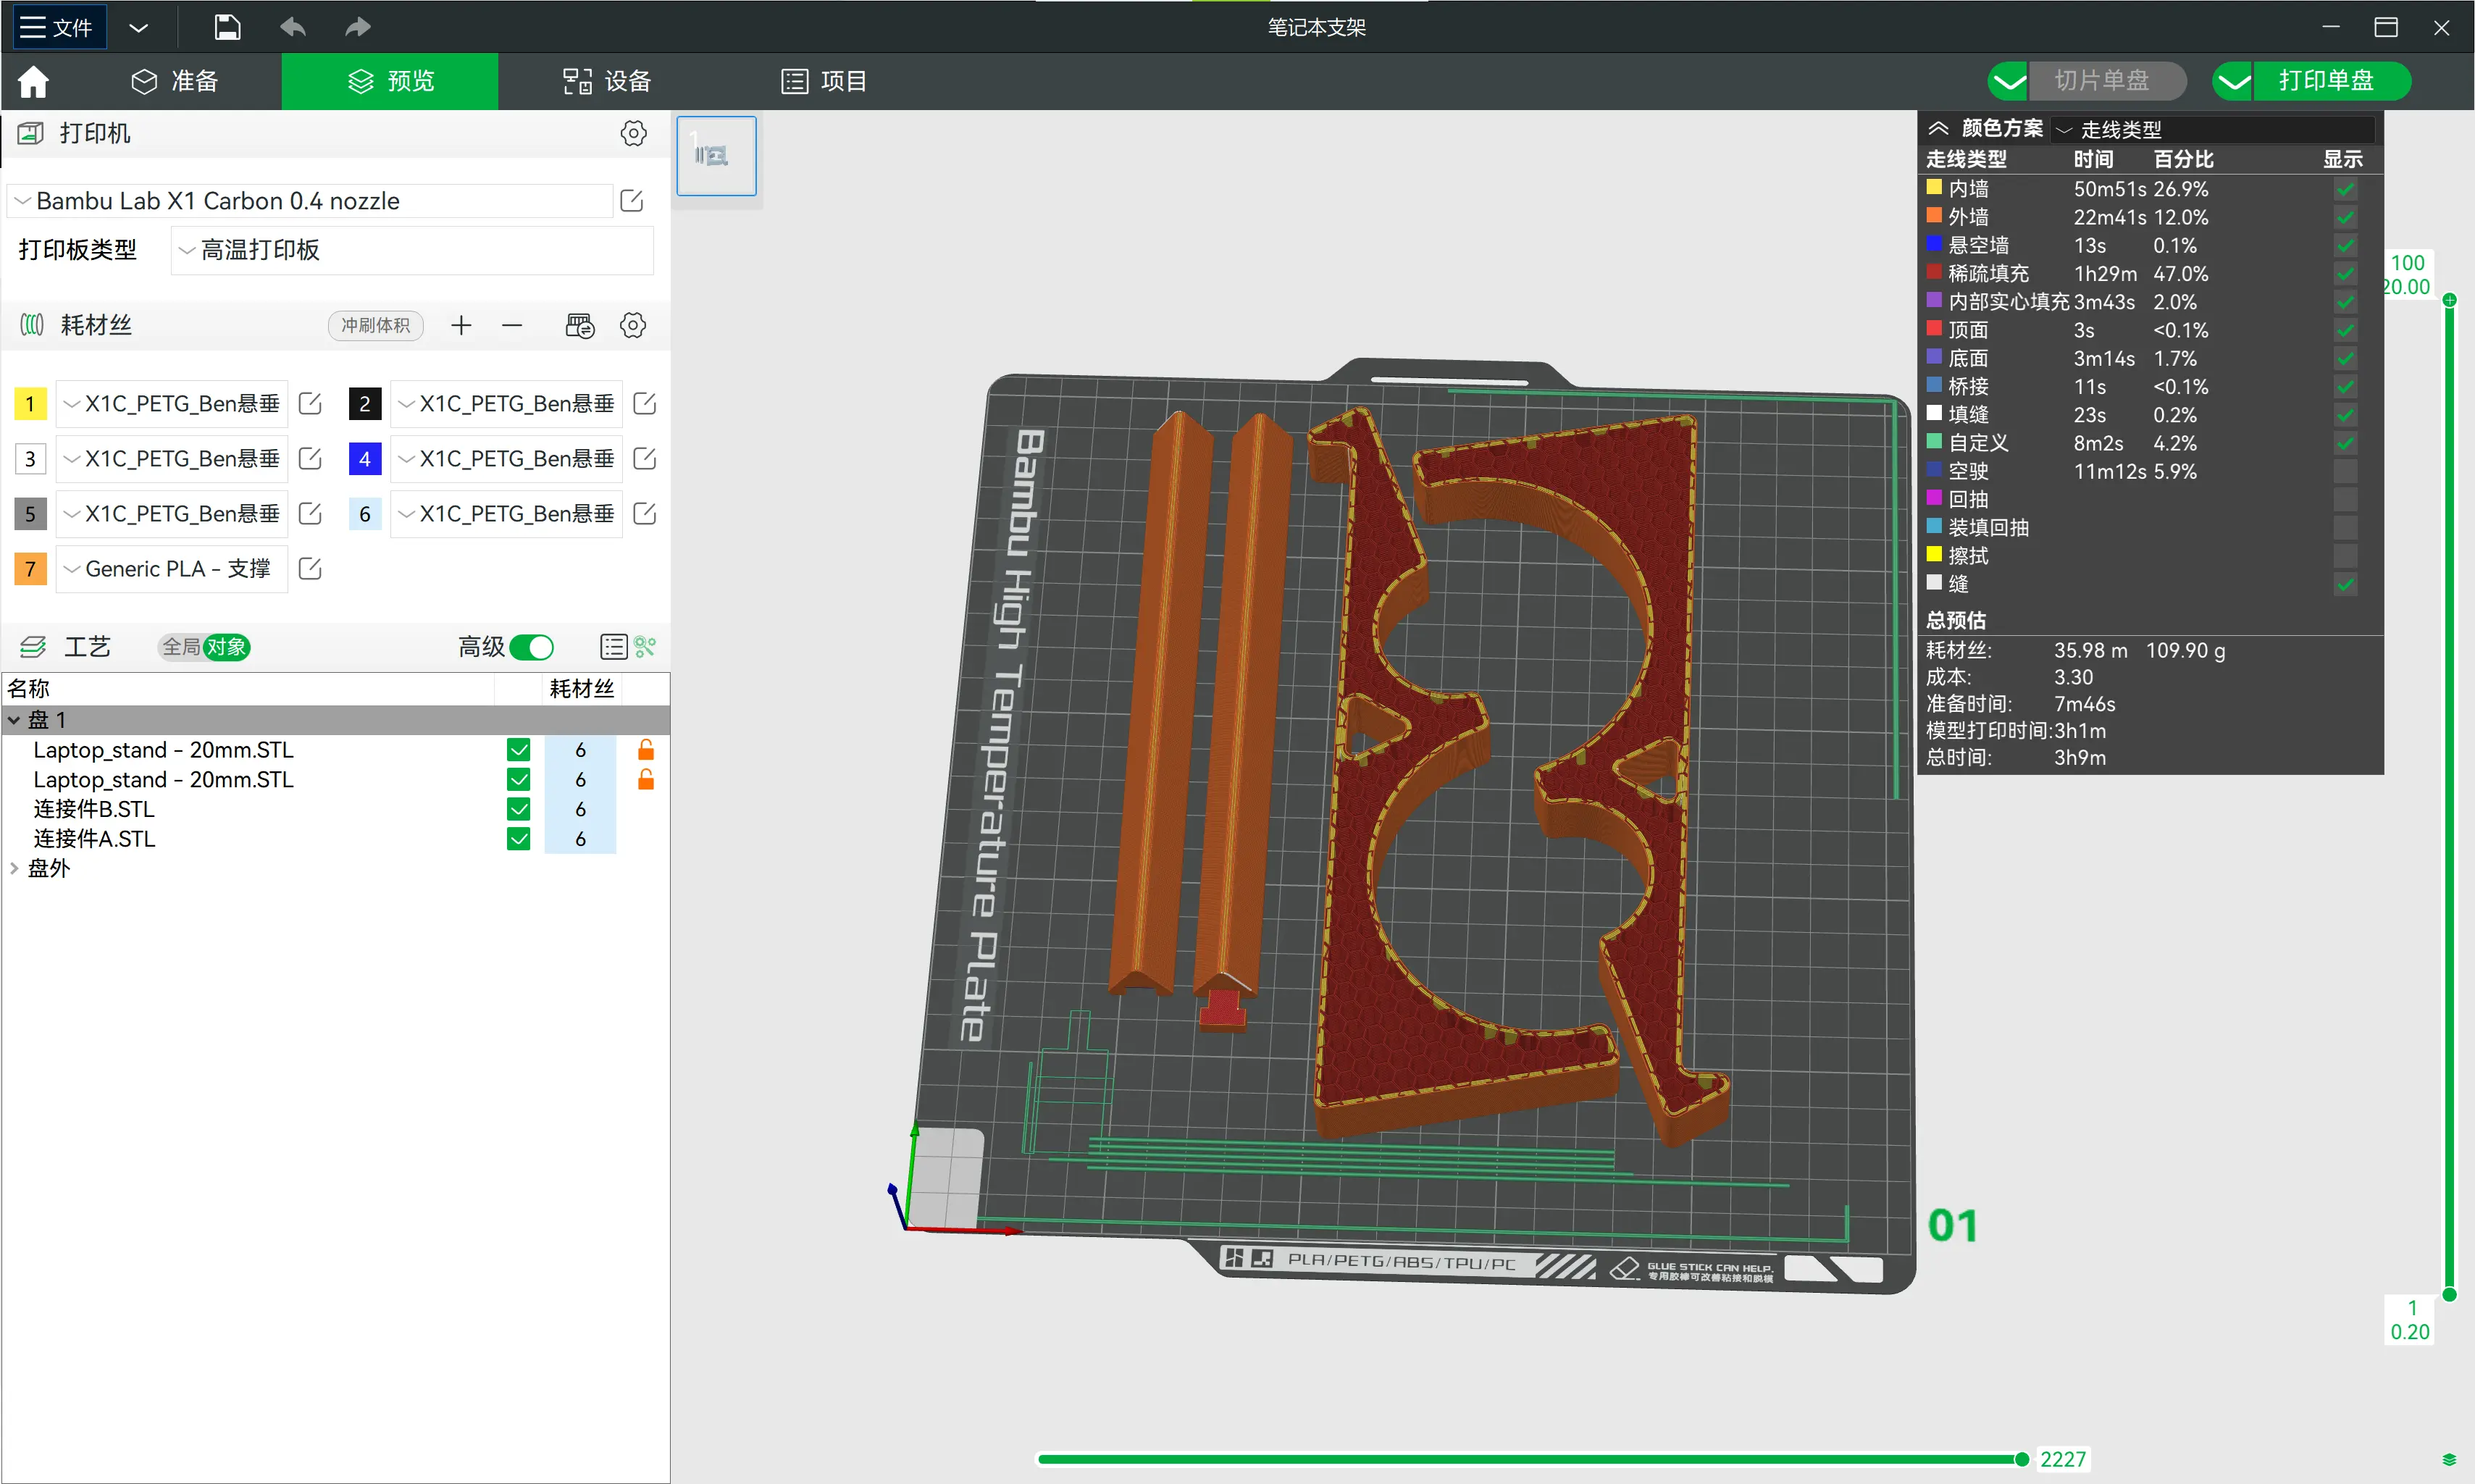
Task: Click the Undo arrow icon
Action: pos(292,27)
